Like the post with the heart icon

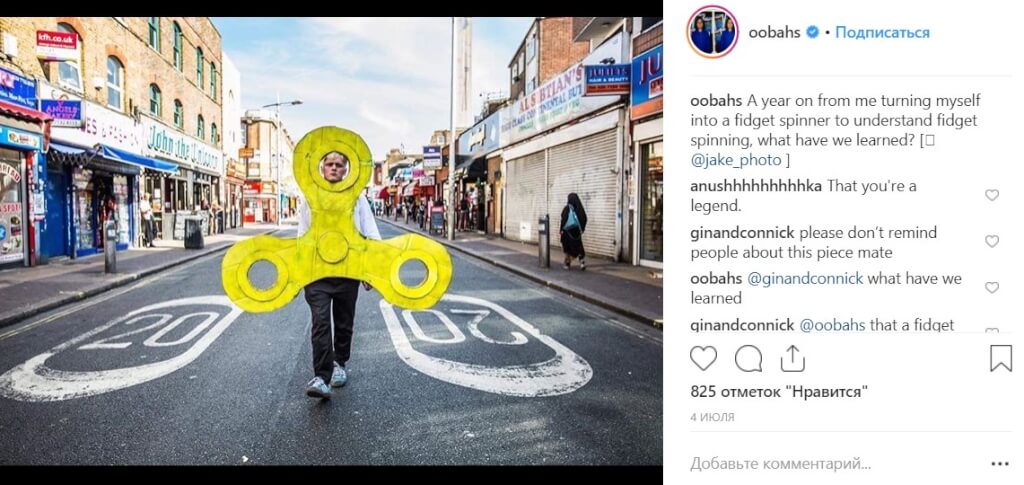[x=703, y=358]
